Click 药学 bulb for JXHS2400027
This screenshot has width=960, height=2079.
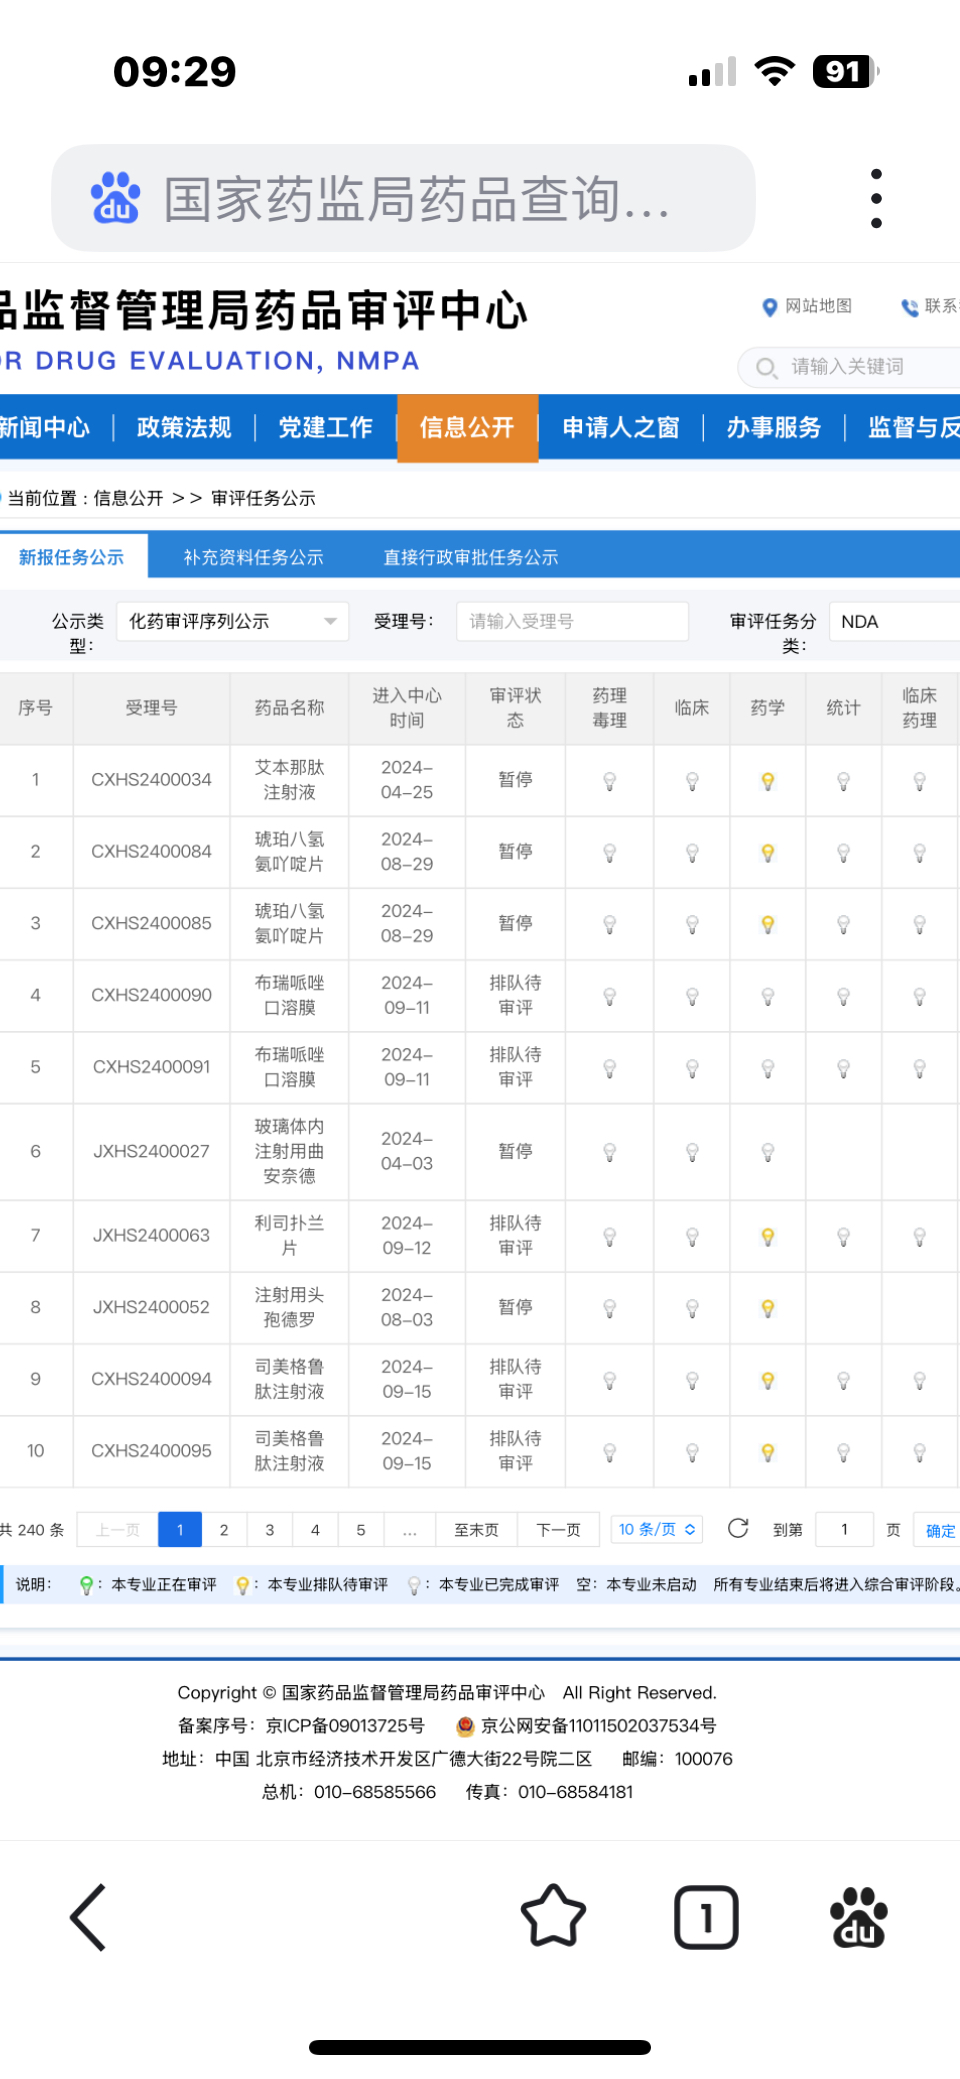point(768,1153)
